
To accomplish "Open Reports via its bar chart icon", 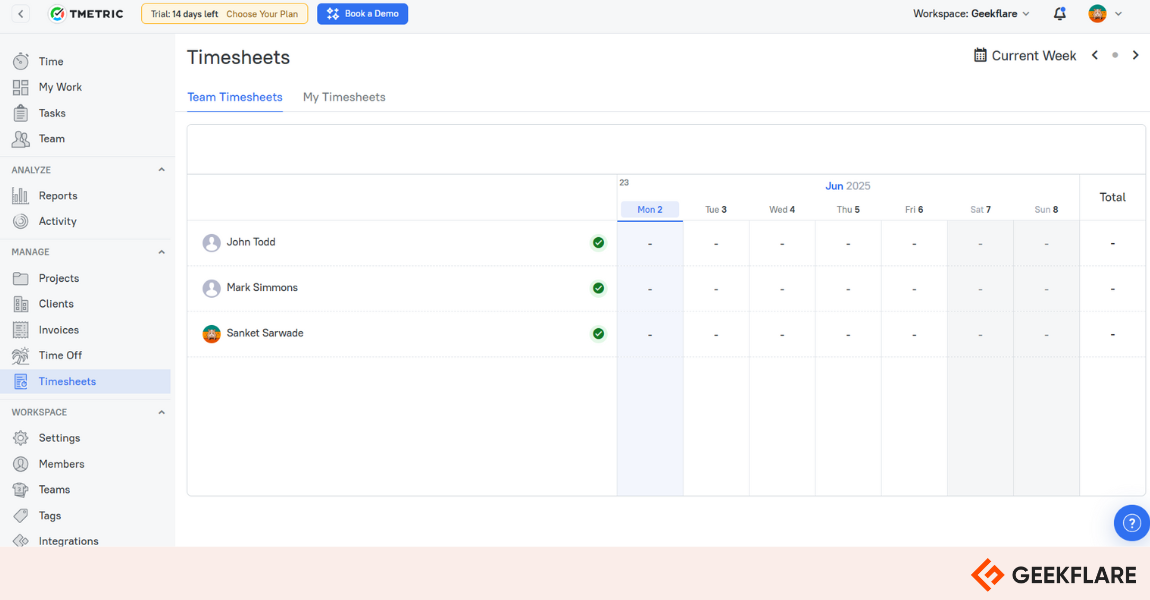I will pos(21,196).
